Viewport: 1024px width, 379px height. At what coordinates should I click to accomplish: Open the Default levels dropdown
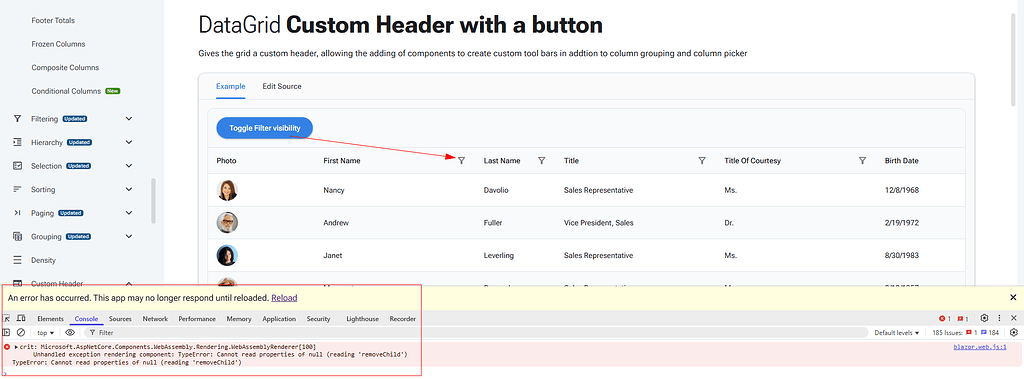[897, 333]
